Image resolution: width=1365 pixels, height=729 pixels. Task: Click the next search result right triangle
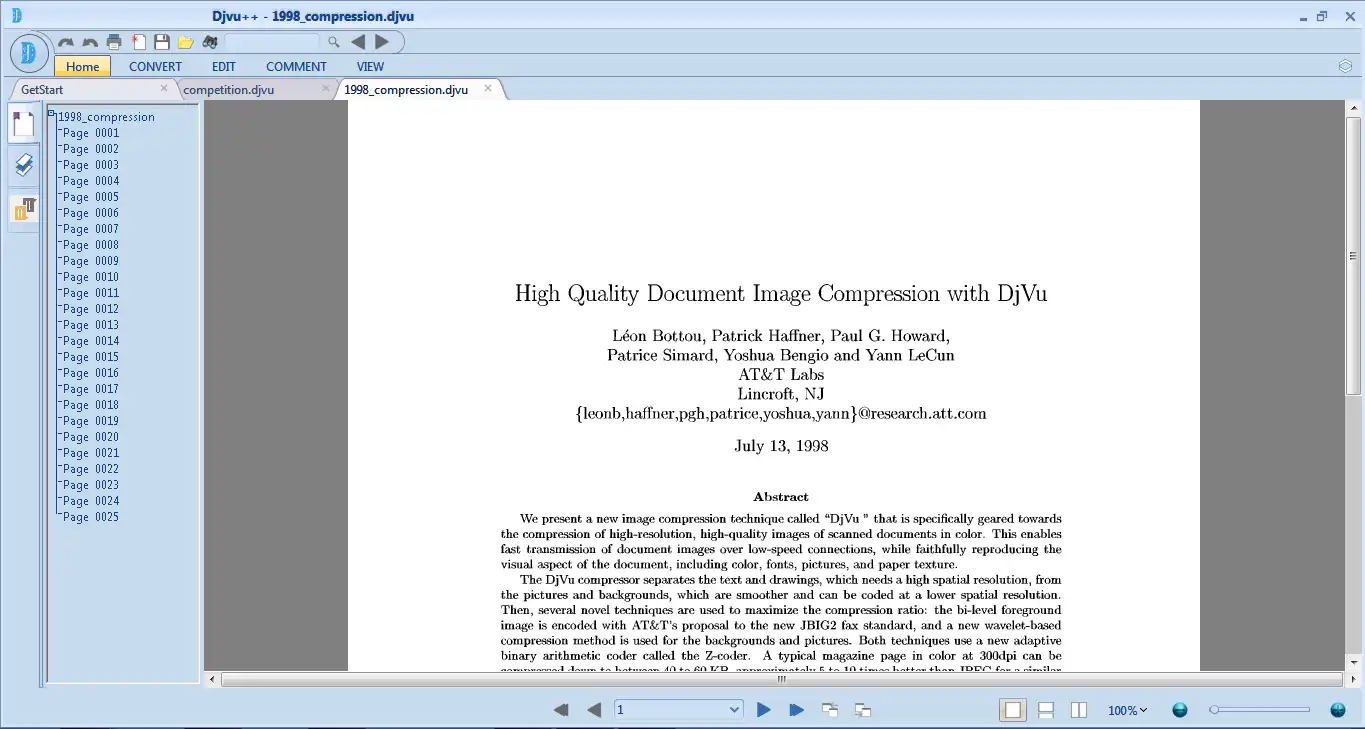coord(382,42)
